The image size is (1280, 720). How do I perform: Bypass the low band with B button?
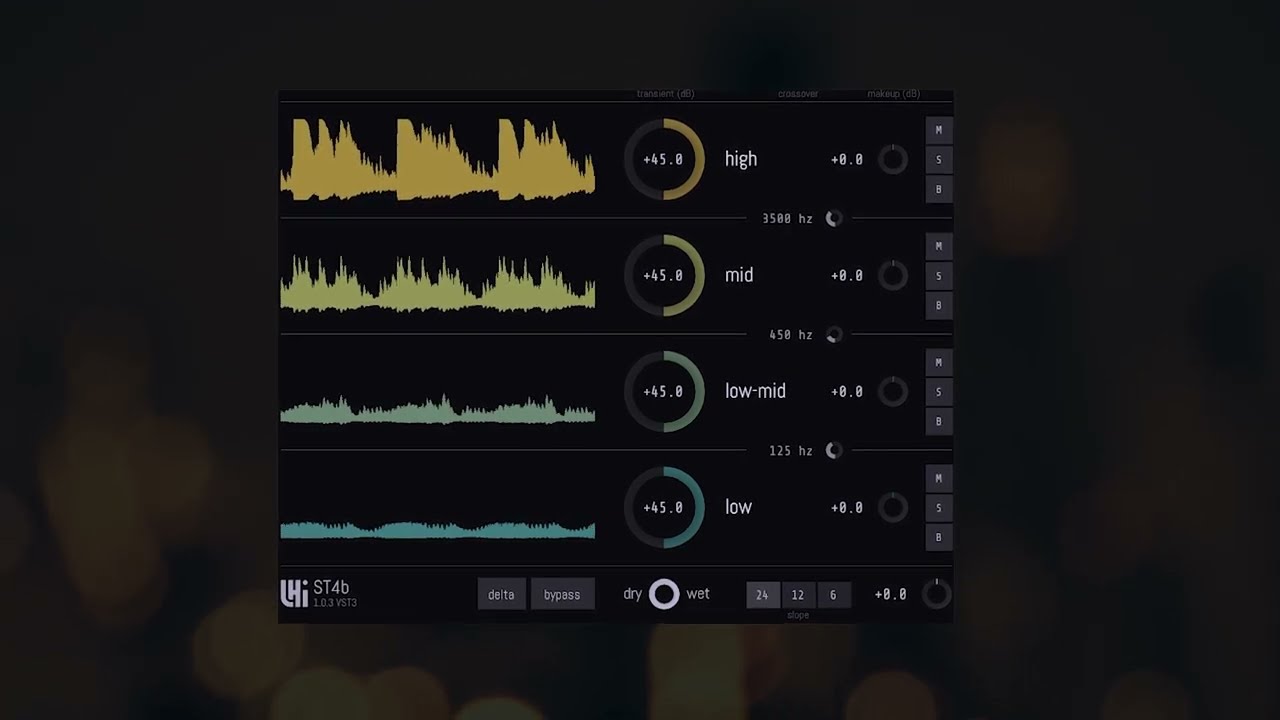point(939,537)
